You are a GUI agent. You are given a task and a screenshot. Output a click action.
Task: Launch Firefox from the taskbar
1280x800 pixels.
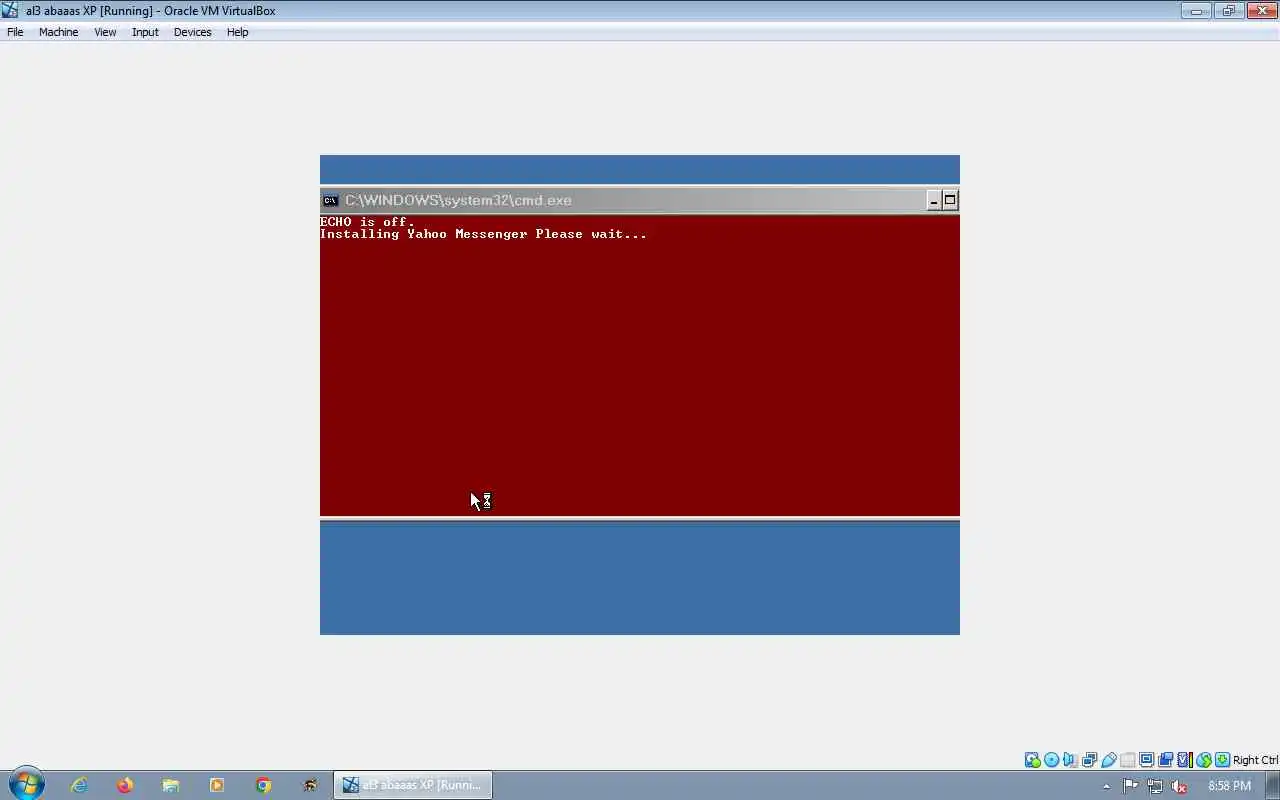pyautogui.click(x=125, y=785)
